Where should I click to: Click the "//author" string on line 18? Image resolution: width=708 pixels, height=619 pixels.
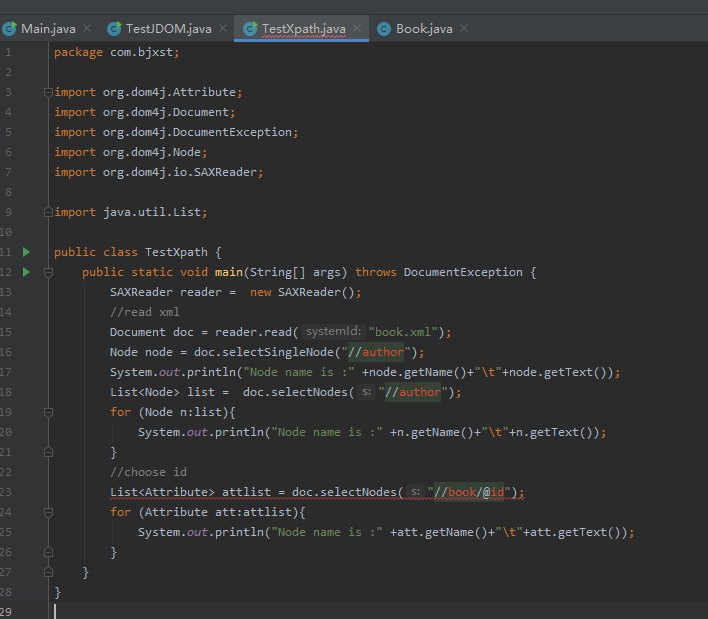click(x=413, y=392)
